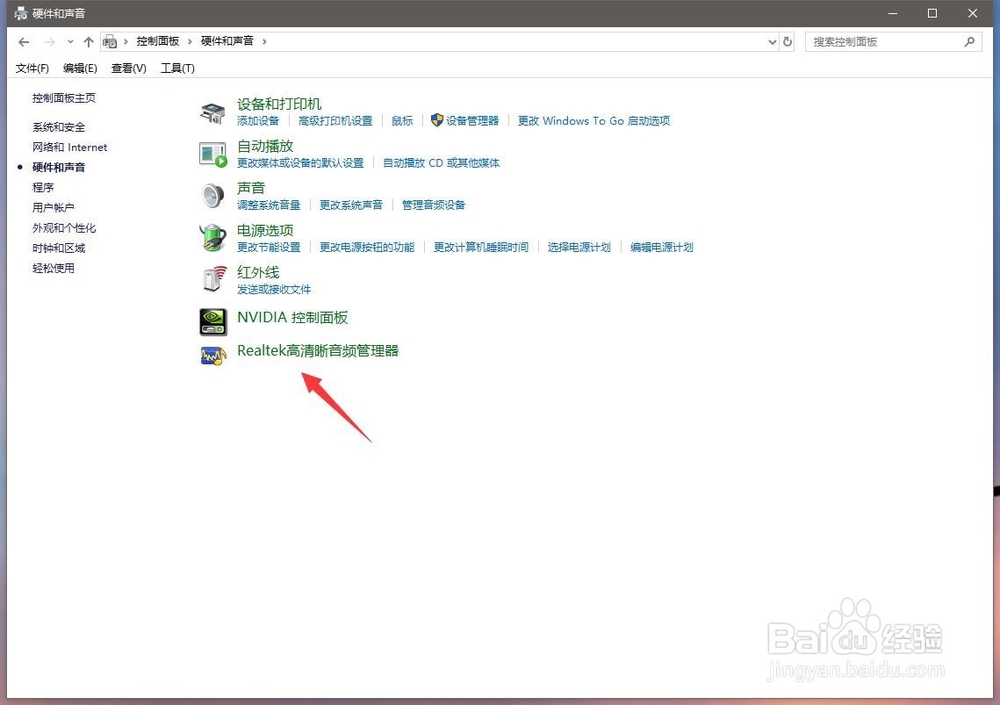This screenshot has width=1000, height=705.
Task: Open the address bar dropdown arrow
Action: click(772, 41)
